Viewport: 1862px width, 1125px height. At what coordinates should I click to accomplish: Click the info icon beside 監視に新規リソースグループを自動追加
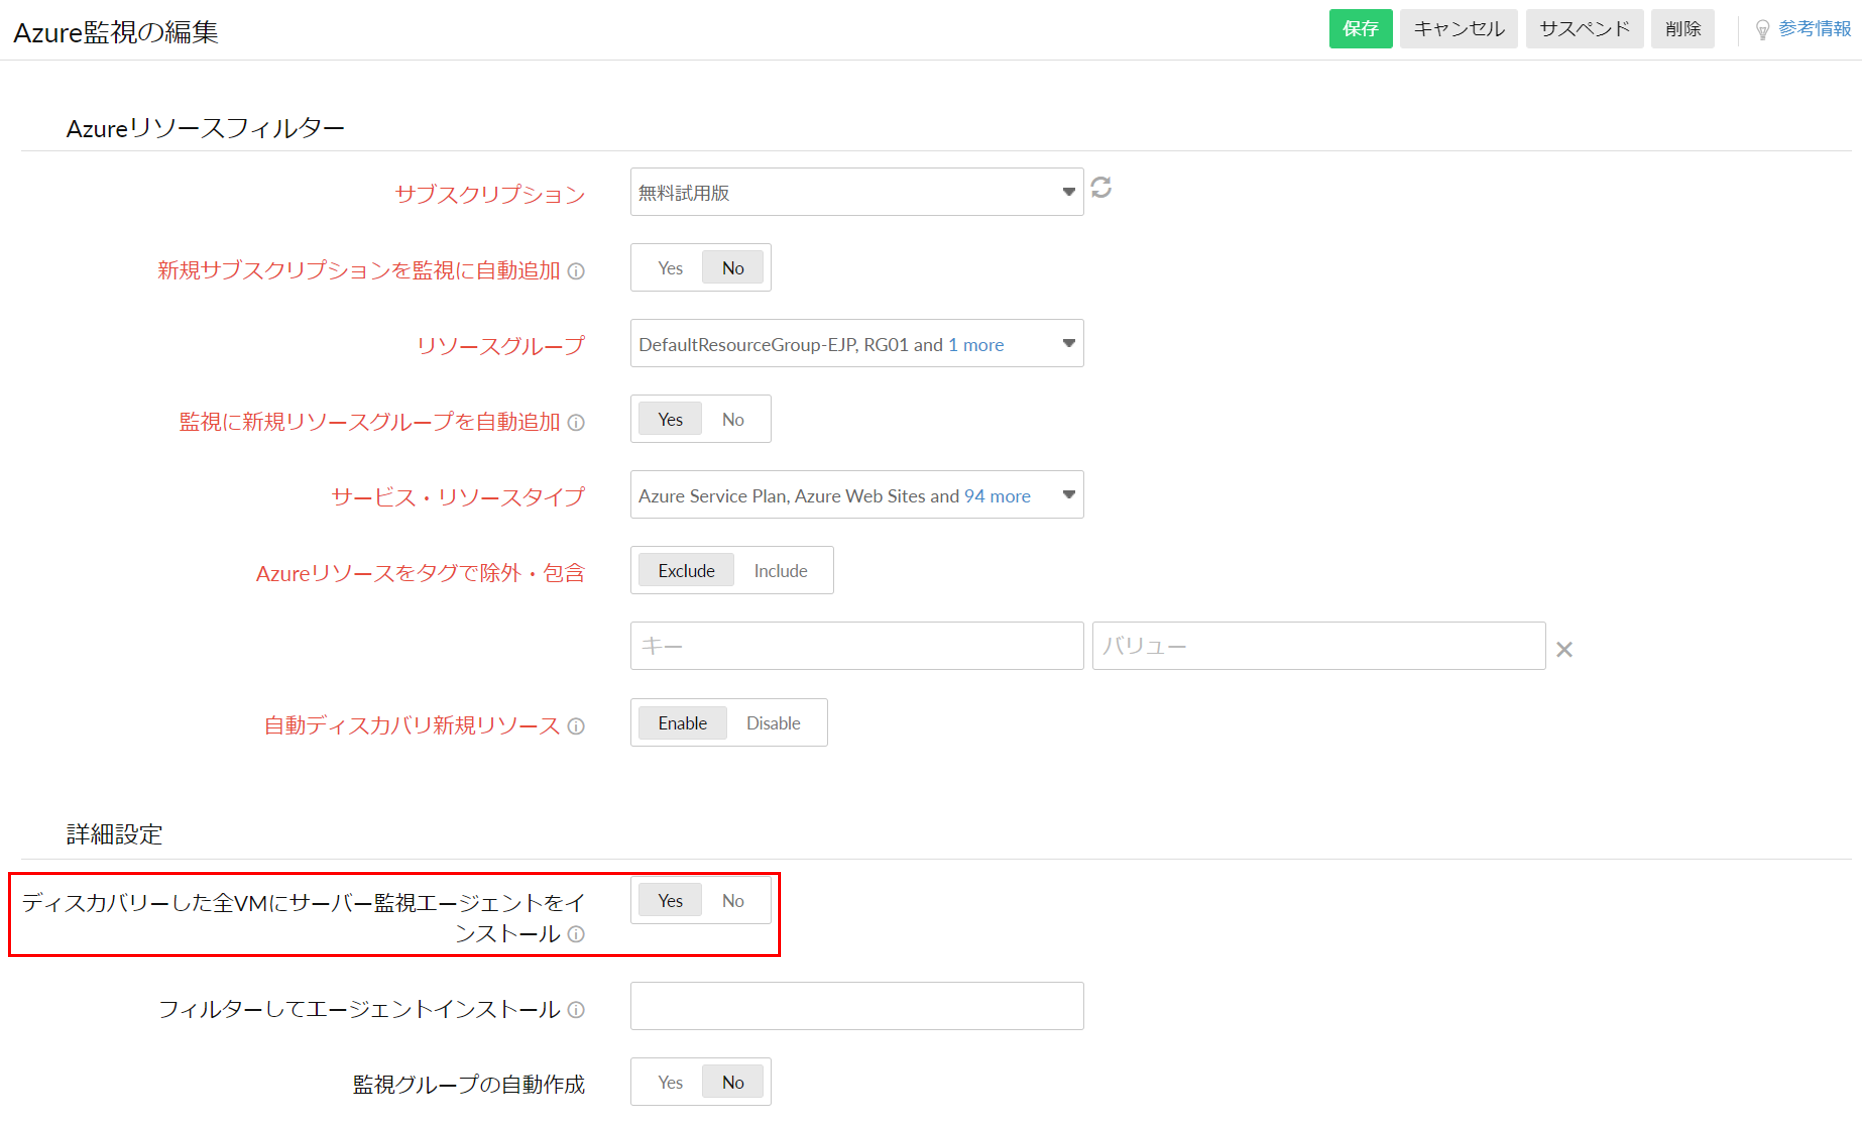point(577,423)
